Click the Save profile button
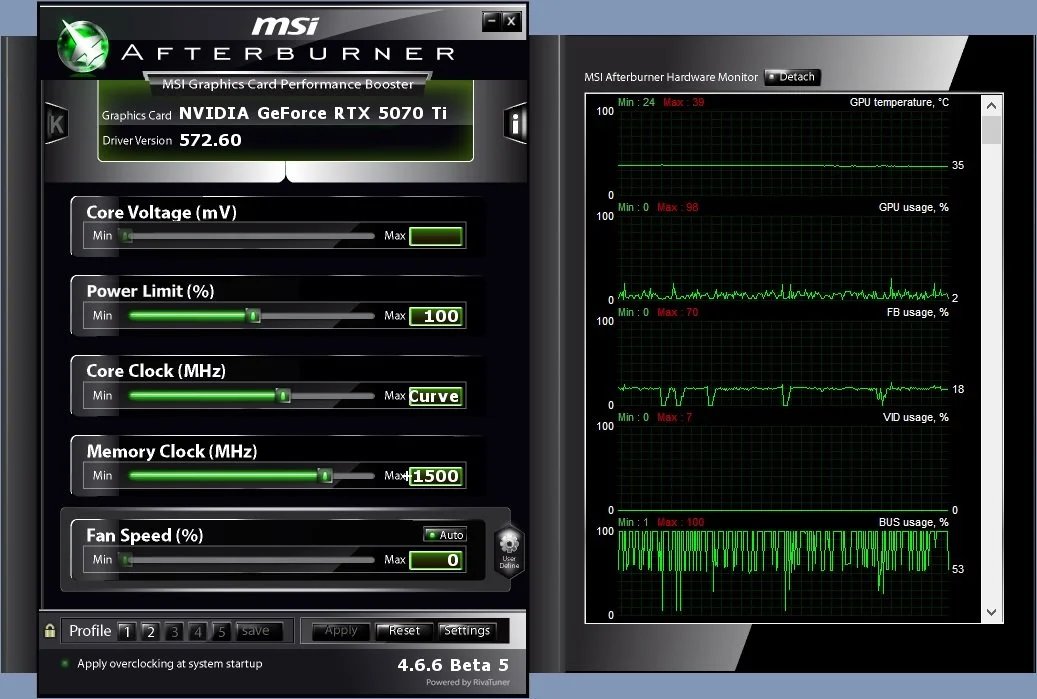 pyautogui.click(x=257, y=631)
